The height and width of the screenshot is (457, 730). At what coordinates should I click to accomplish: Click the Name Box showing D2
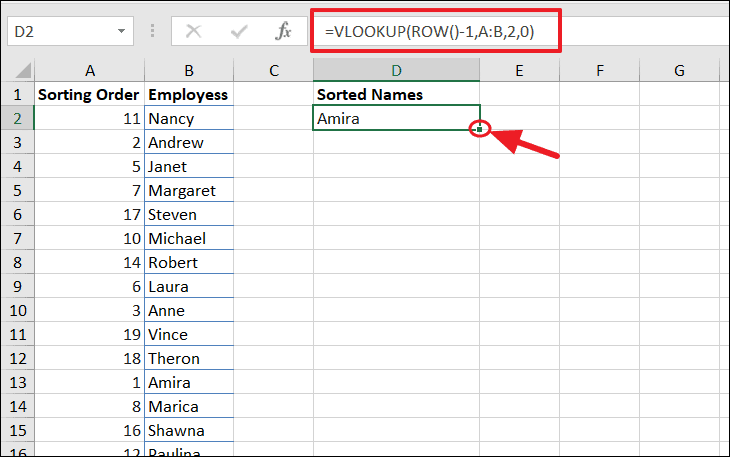tap(70, 31)
